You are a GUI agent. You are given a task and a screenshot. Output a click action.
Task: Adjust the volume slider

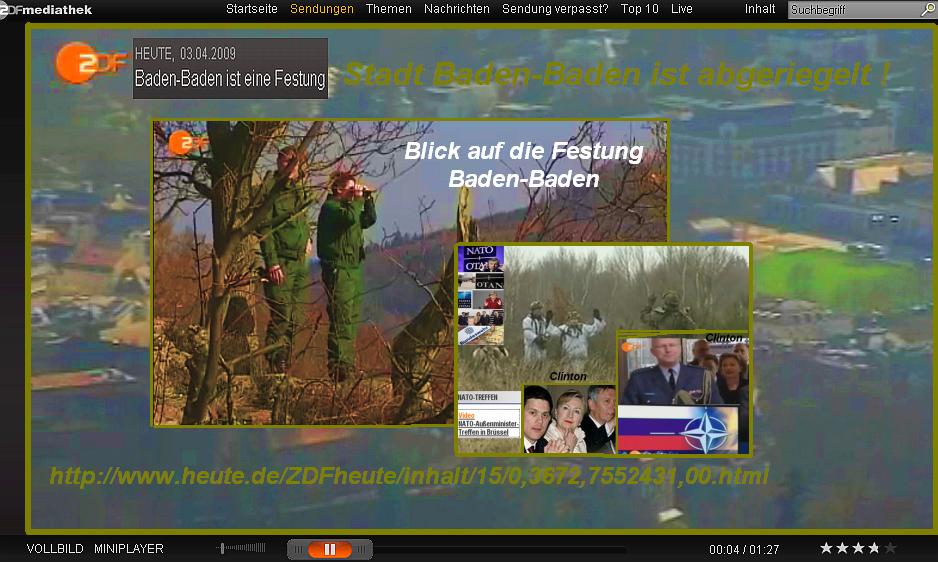(241, 548)
